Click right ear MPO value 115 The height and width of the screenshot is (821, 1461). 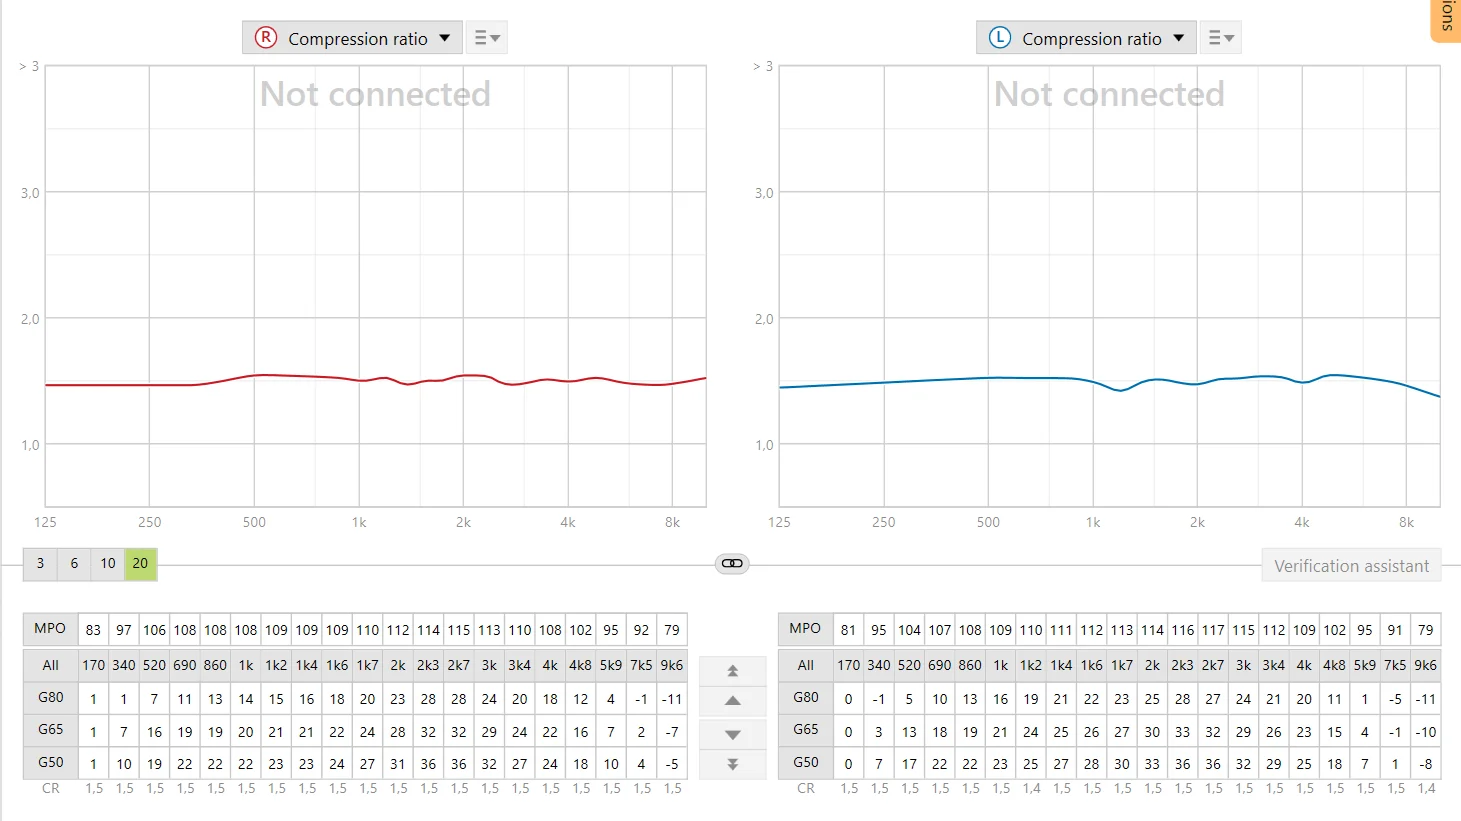[x=459, y=630]
